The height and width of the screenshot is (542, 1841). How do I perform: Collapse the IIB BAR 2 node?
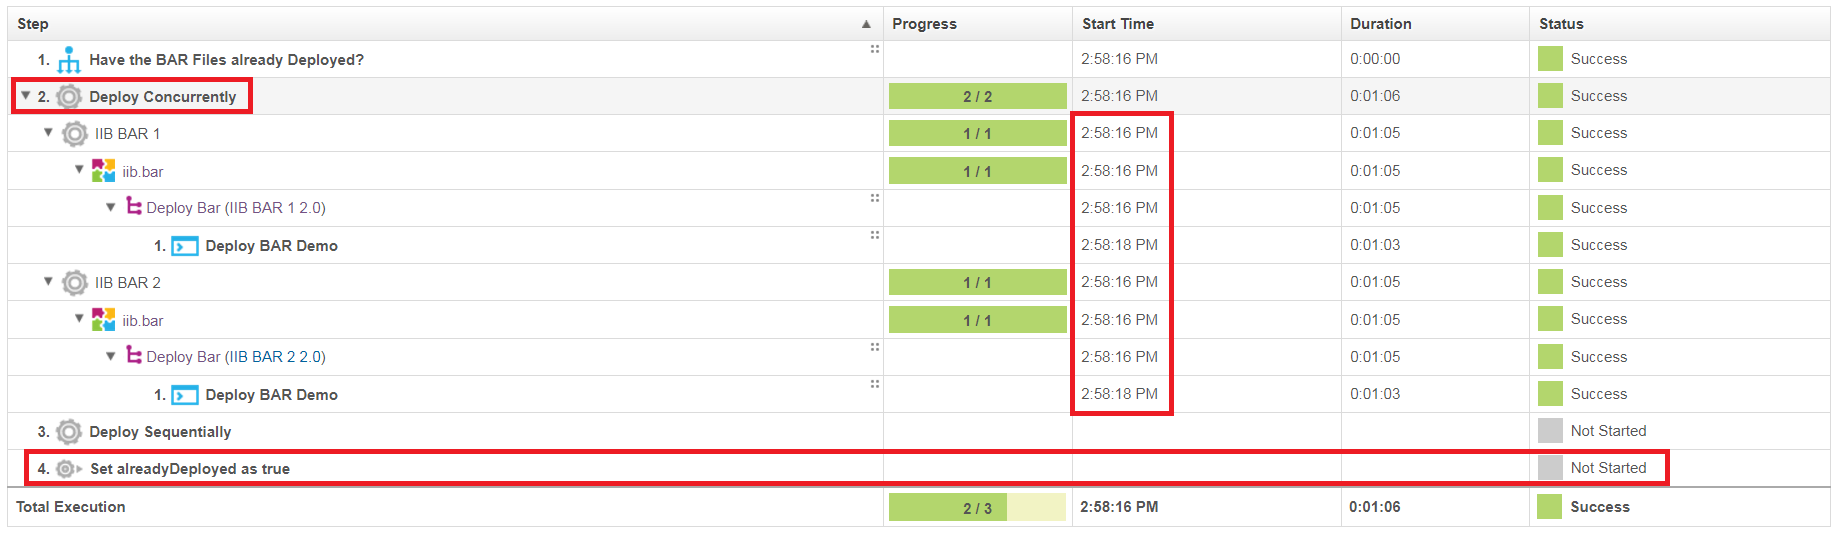[48, 282]
